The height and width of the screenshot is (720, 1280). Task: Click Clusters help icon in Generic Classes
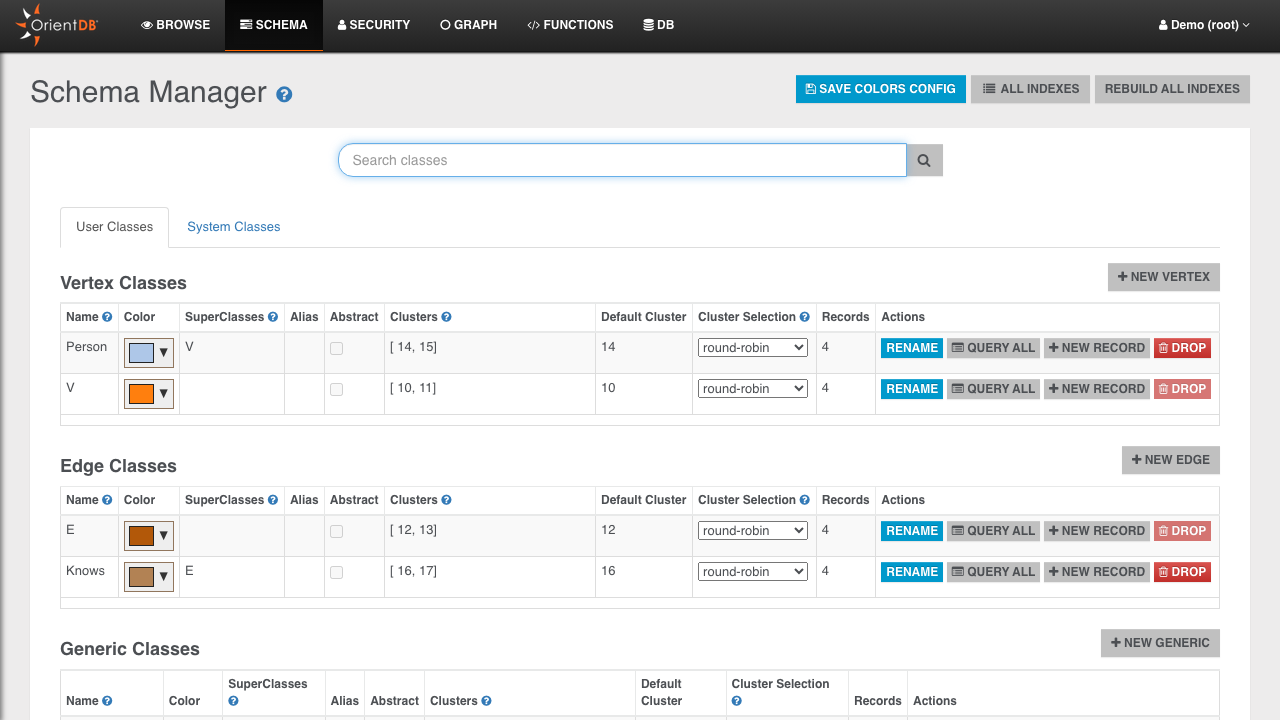pyautogui.click(x=486, y=701)
